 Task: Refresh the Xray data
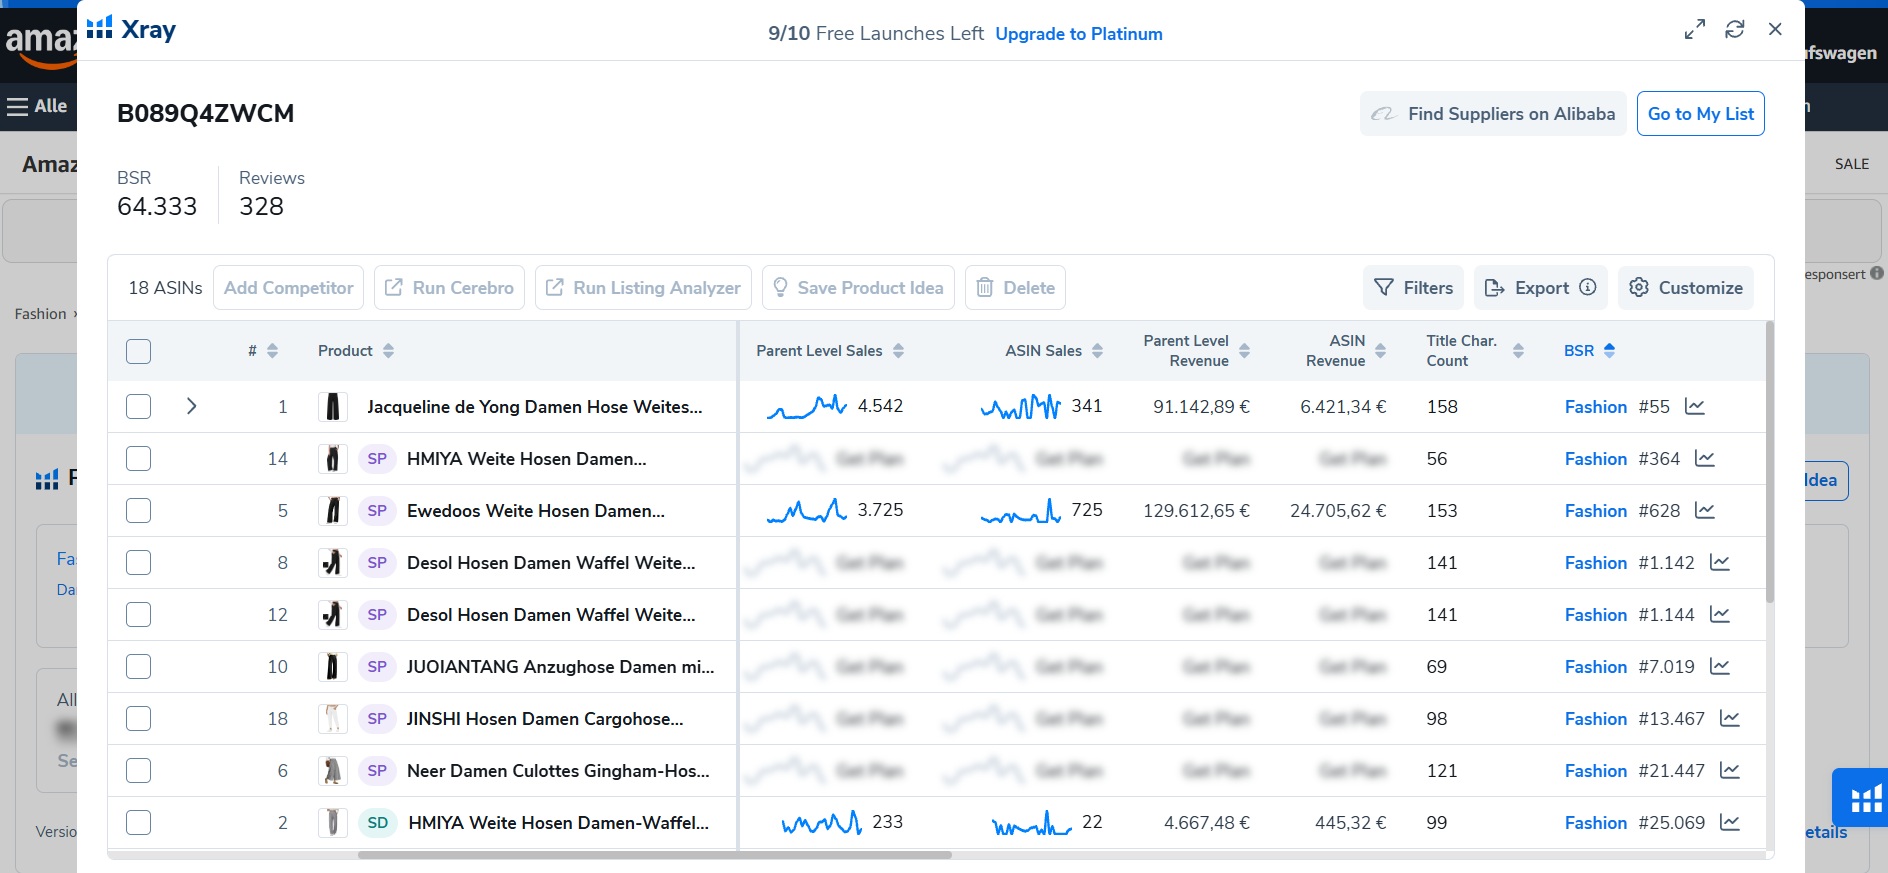(x=1735, y=30)
